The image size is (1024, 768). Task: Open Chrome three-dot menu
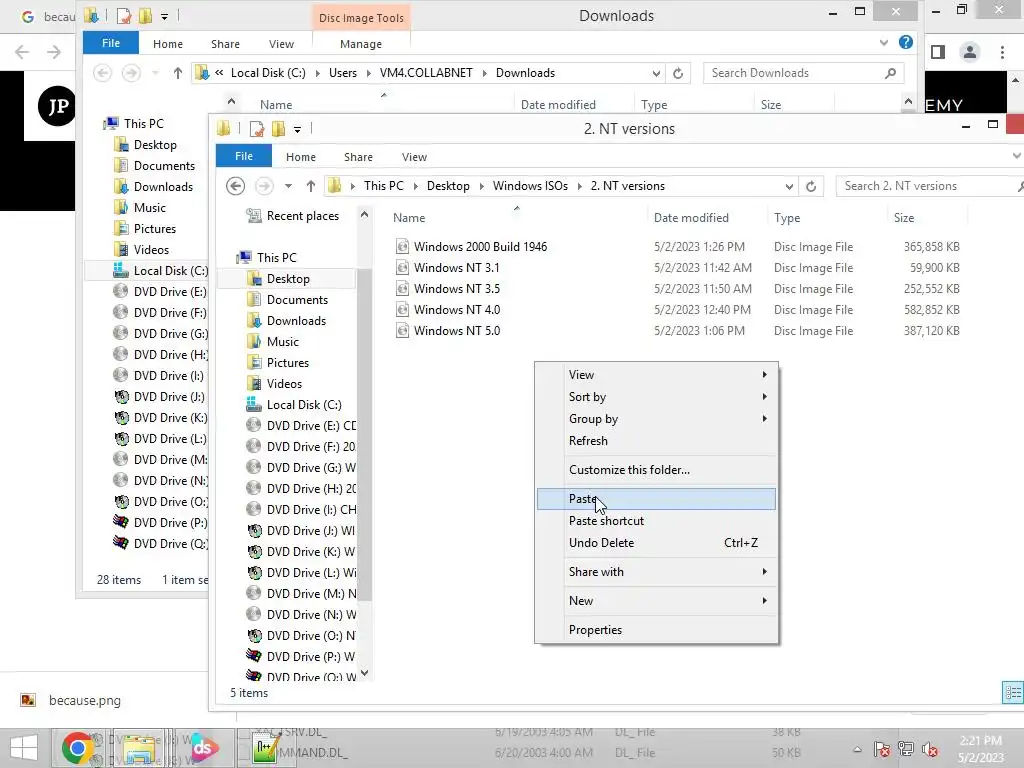(1002, 52)
